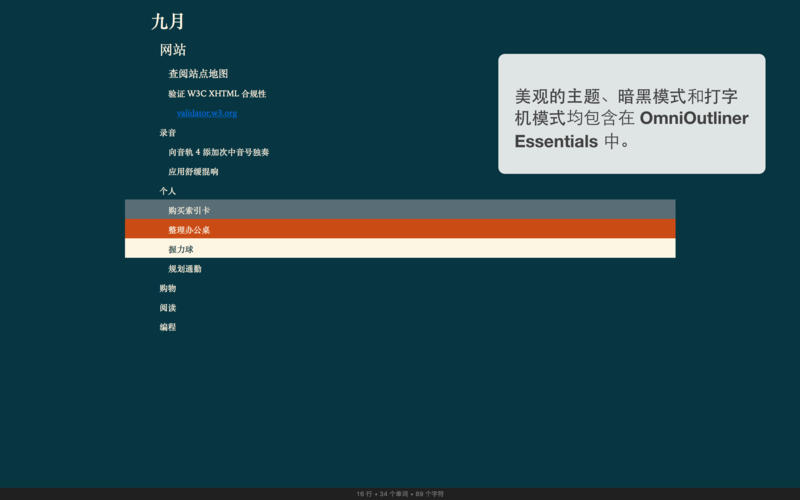Viewport: 800px width, 500px height.
Task: Select the 网站 section row
Action: pos(173,50)
